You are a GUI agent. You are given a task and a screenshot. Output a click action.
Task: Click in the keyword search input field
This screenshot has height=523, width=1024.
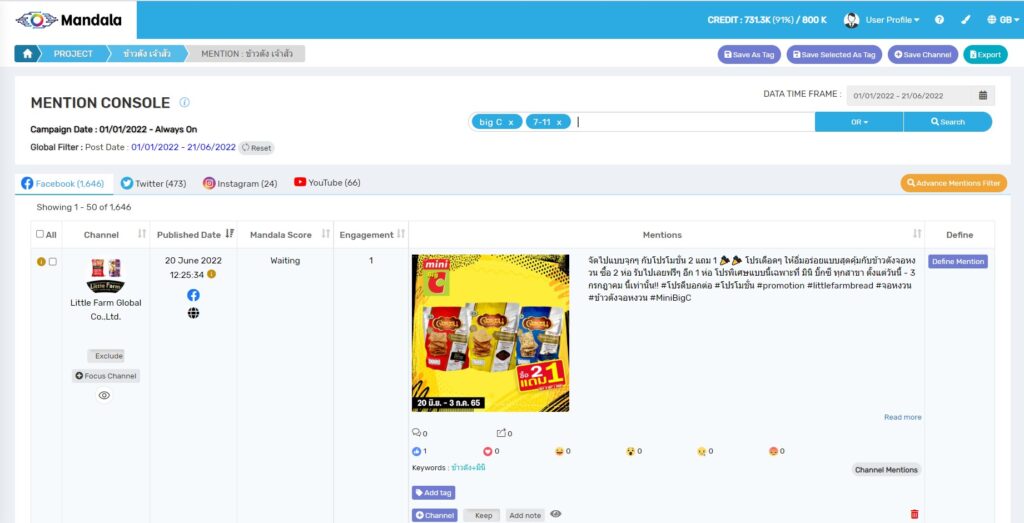694,122
